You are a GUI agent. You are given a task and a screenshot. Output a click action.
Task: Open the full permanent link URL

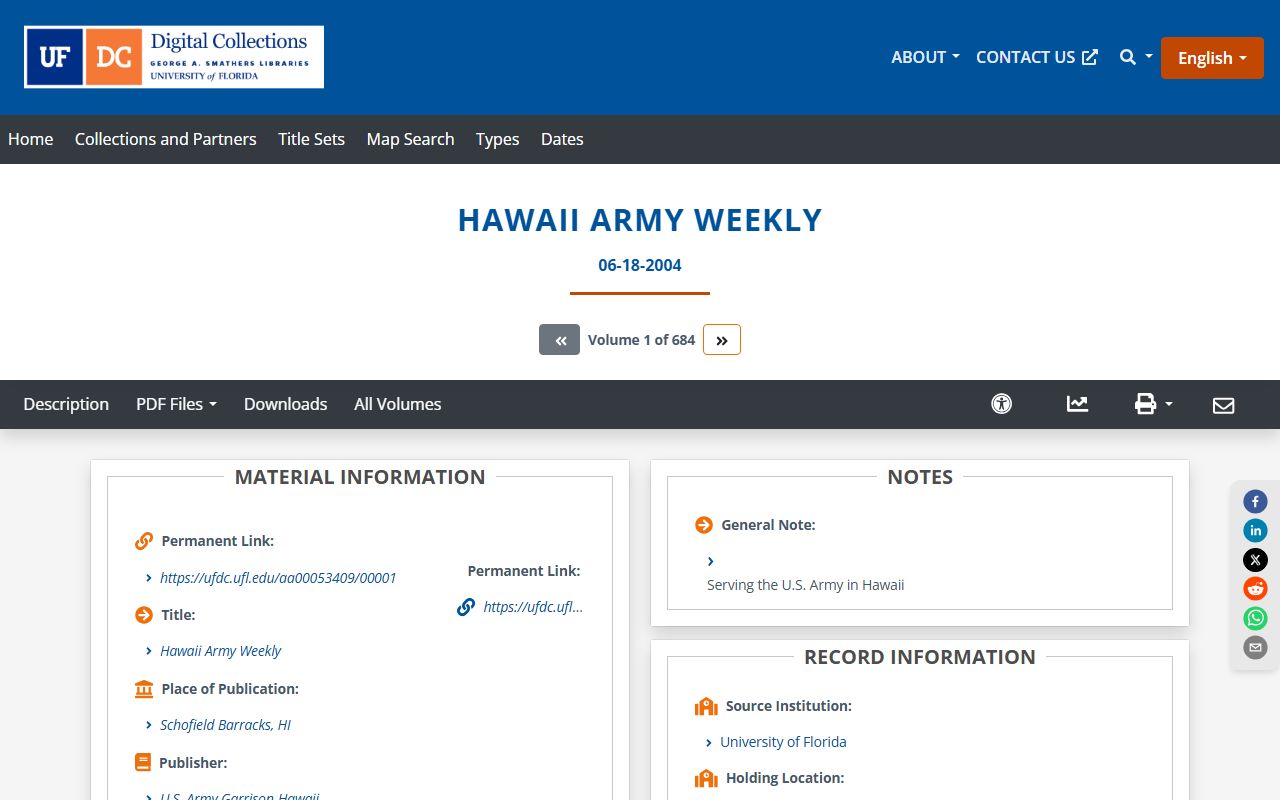pos(278,578)
